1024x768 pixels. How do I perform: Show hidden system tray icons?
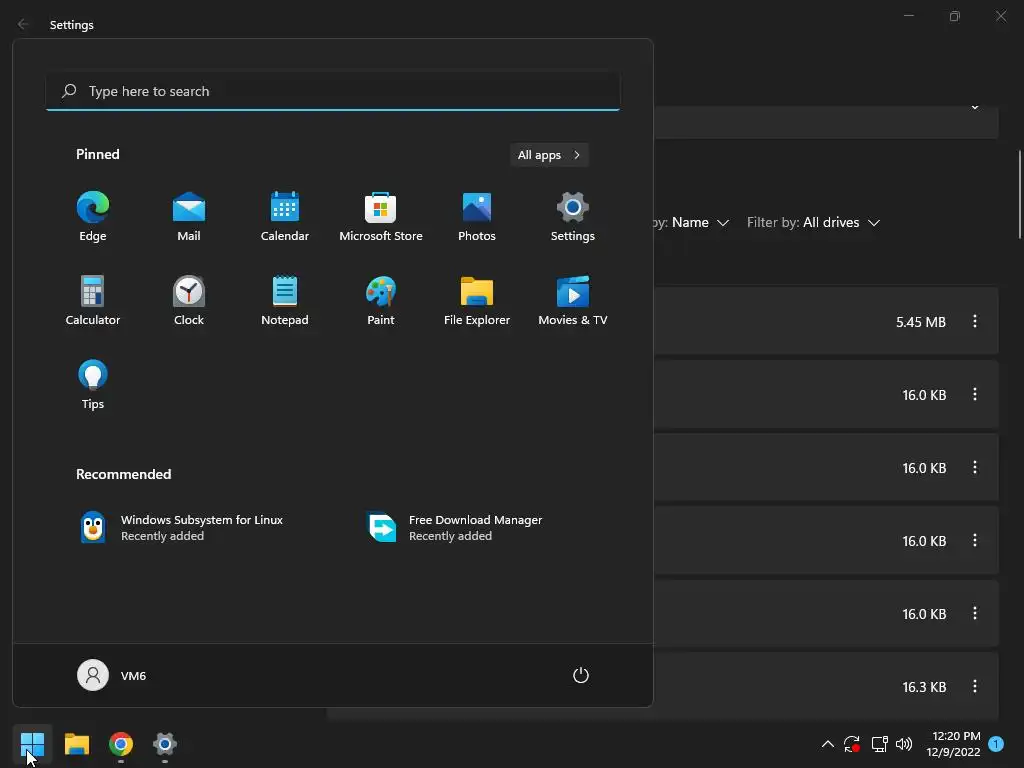point(827,744)
